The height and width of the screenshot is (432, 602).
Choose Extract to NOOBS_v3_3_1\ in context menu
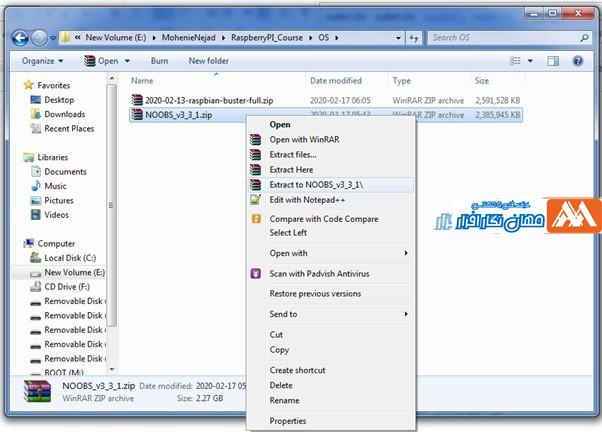(316, 185)
